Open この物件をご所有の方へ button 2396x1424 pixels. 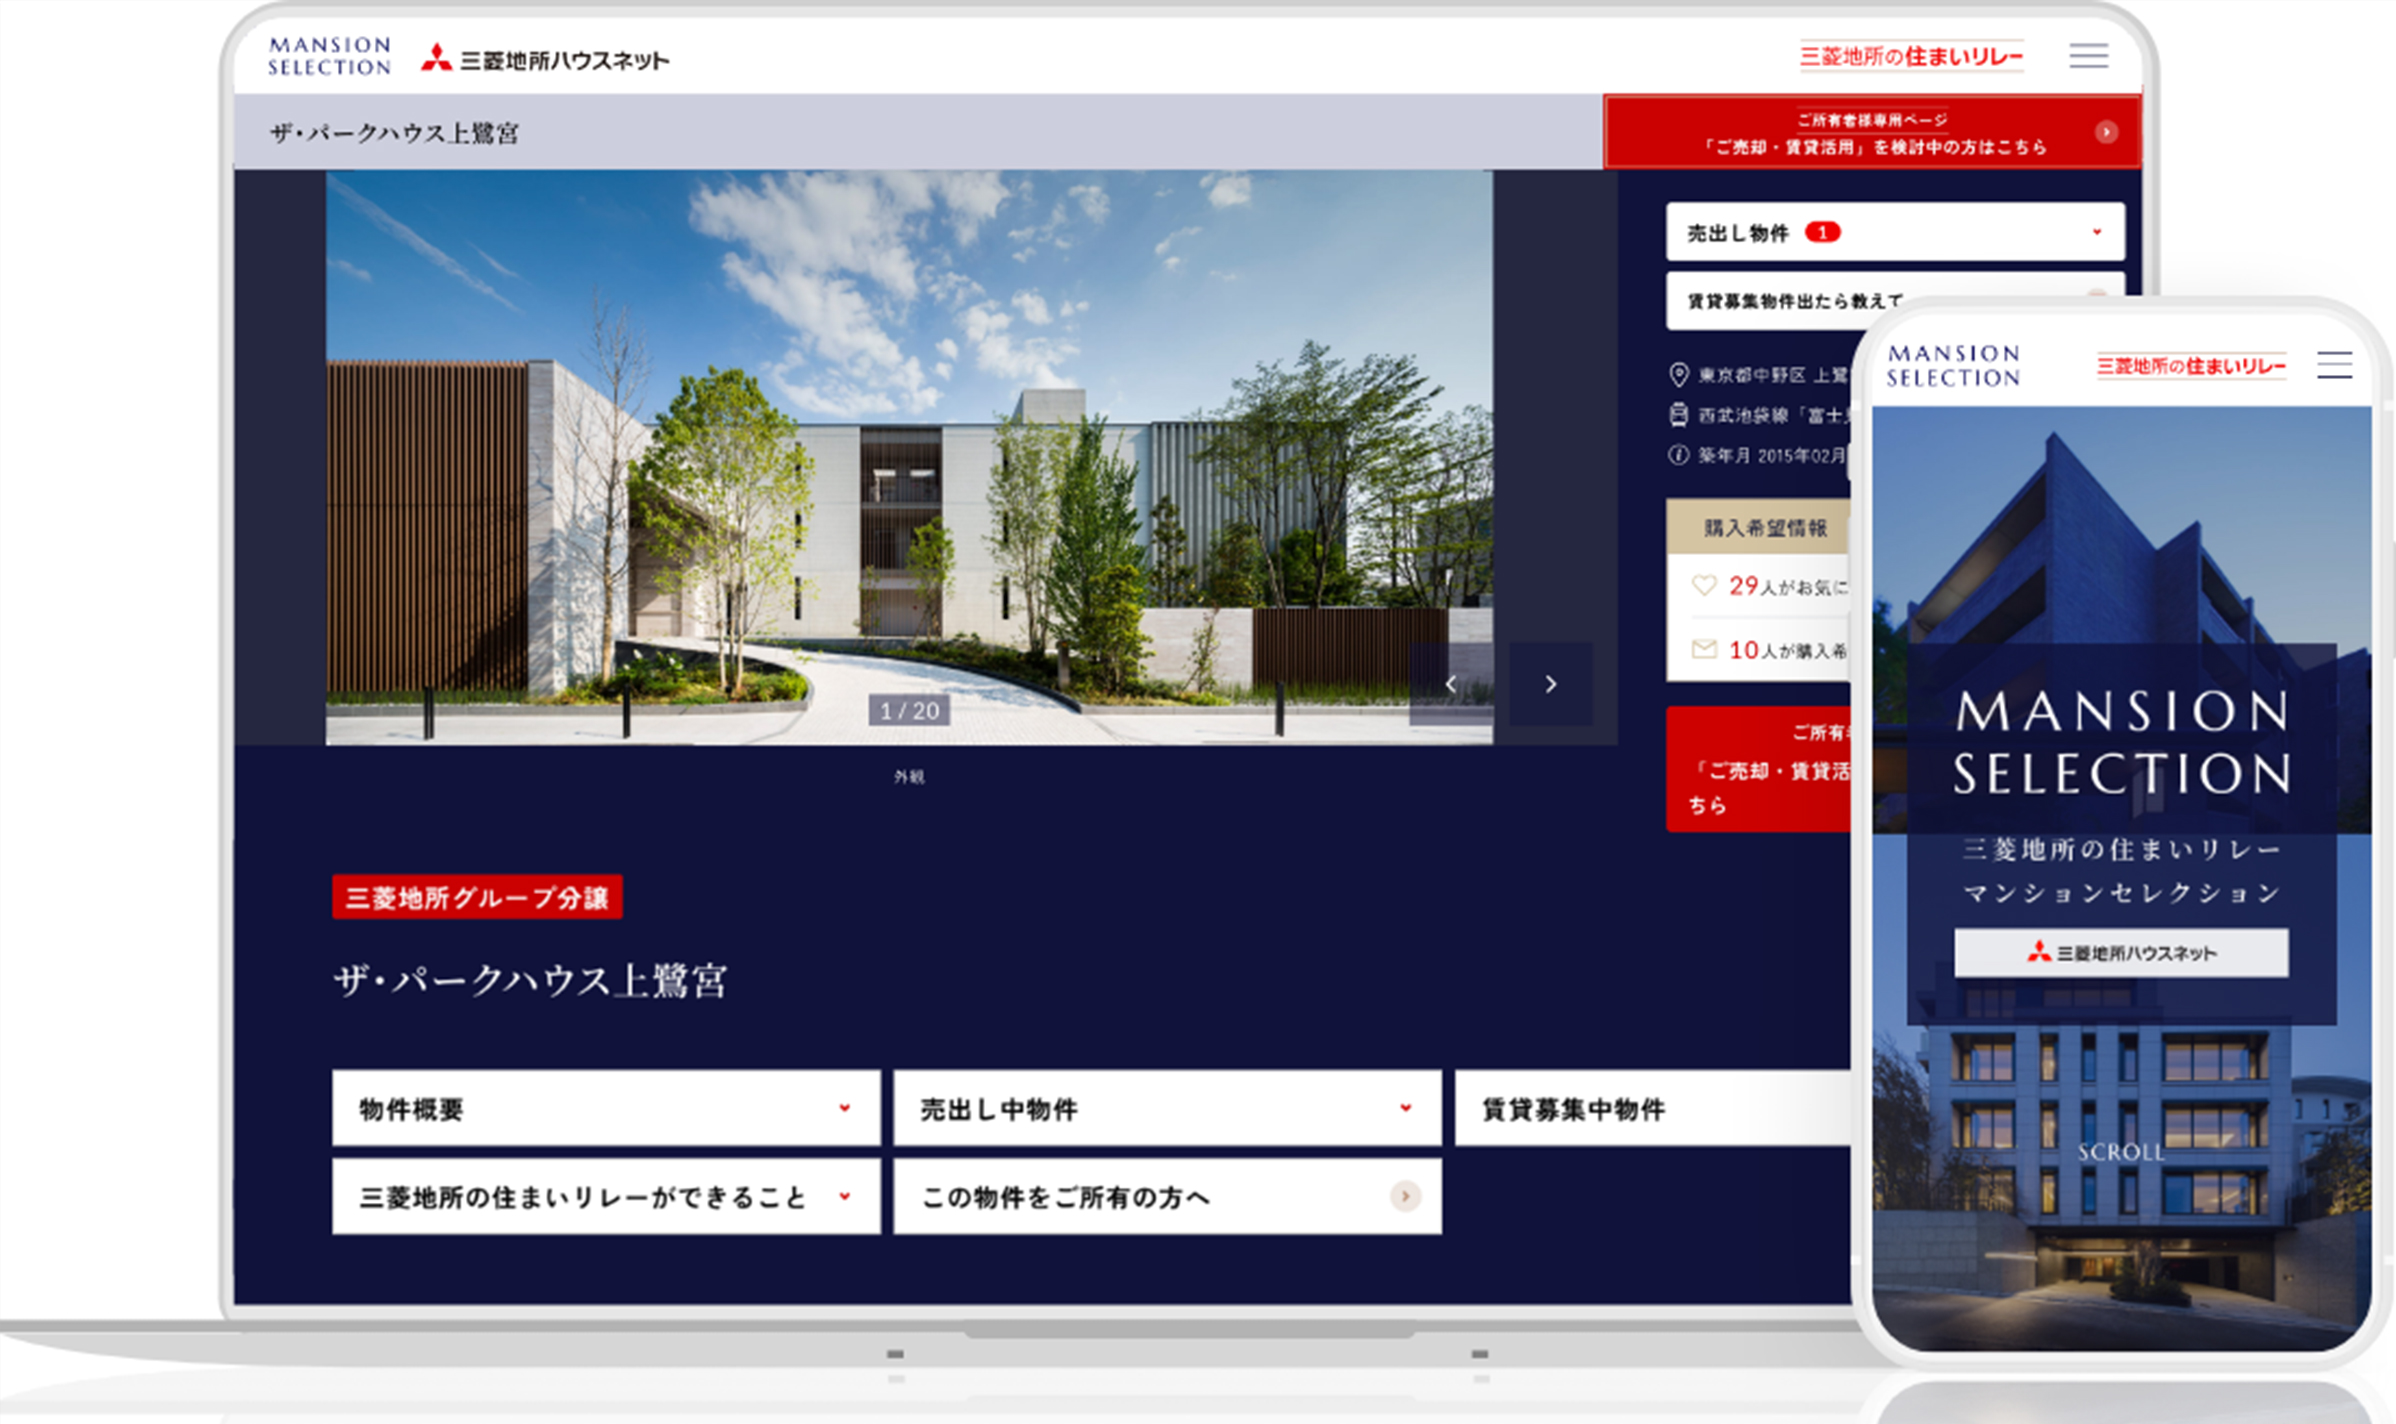(x=1167, y=1196)
